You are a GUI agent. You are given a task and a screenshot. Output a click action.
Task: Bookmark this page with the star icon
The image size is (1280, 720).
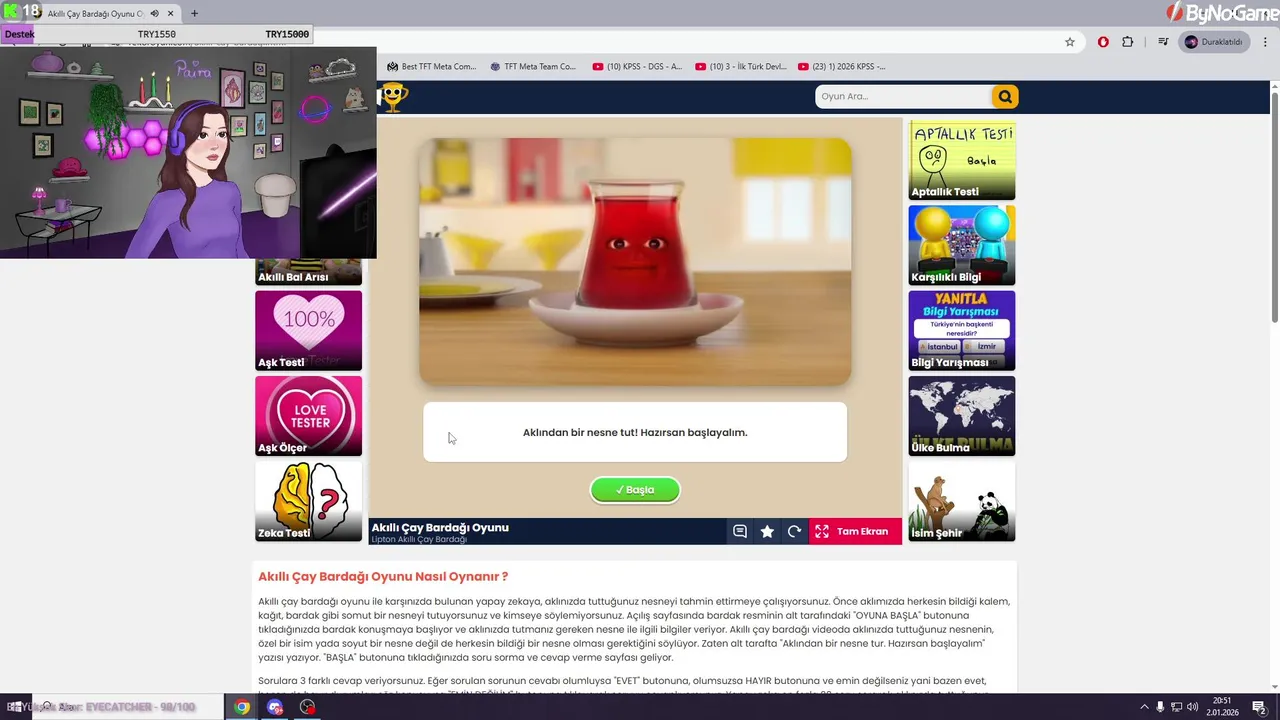1070,42
